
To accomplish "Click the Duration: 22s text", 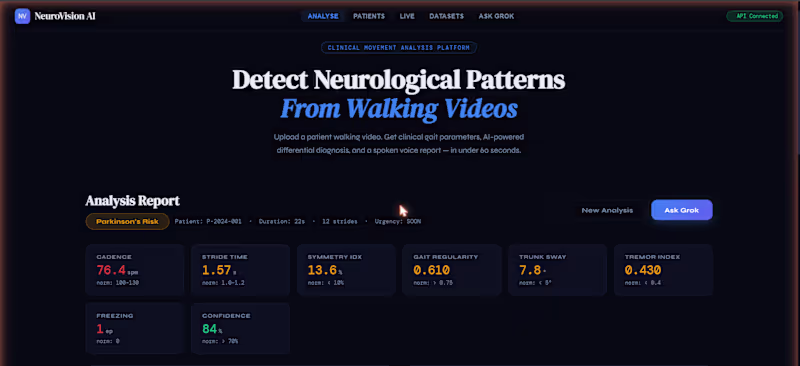I will (282, 222).
